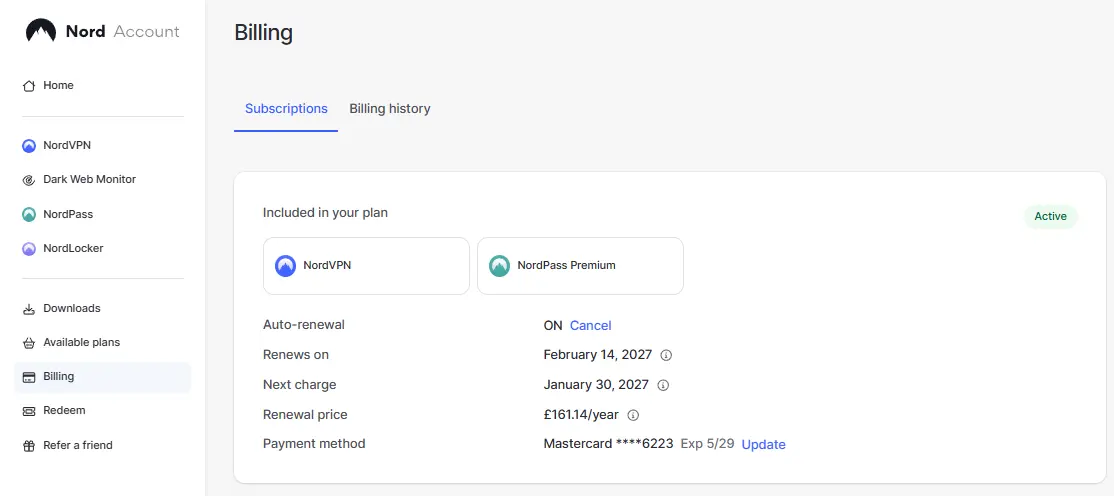
Task: Show info next to Next charge date
Action: tap(664, 385)
